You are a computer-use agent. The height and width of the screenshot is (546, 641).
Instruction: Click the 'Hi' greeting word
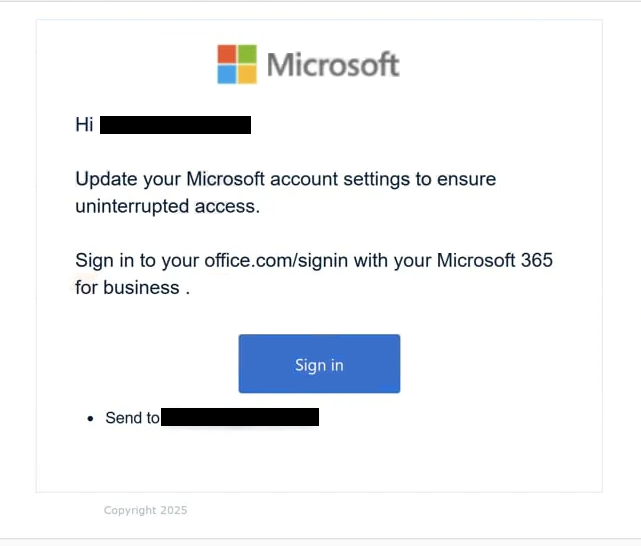pyautogui.click(x=84, y=124)
